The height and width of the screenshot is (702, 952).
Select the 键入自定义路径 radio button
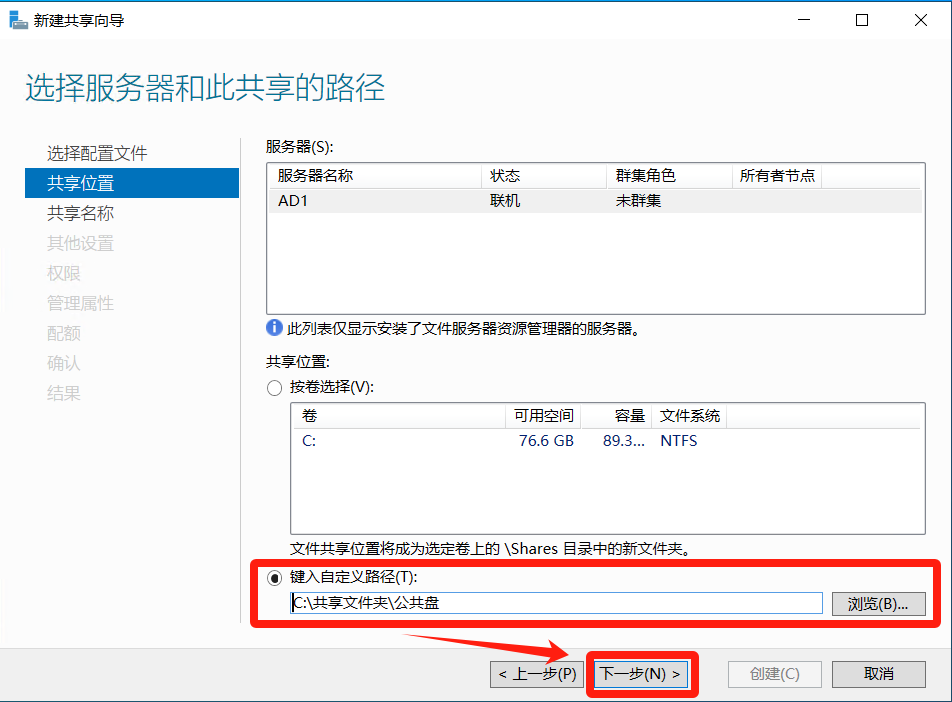pos(275,578)
